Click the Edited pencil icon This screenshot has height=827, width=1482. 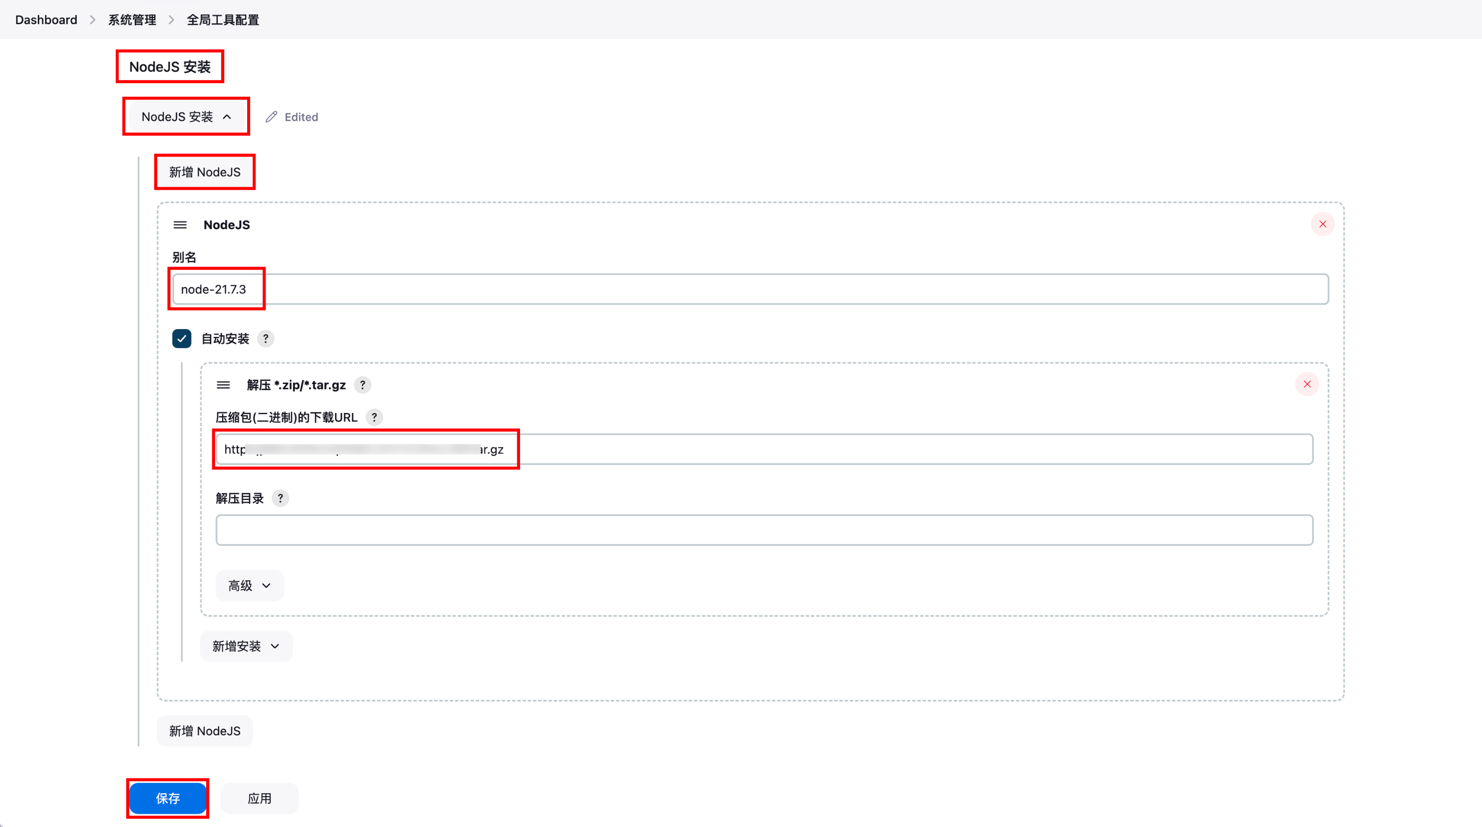click(271, 117)
